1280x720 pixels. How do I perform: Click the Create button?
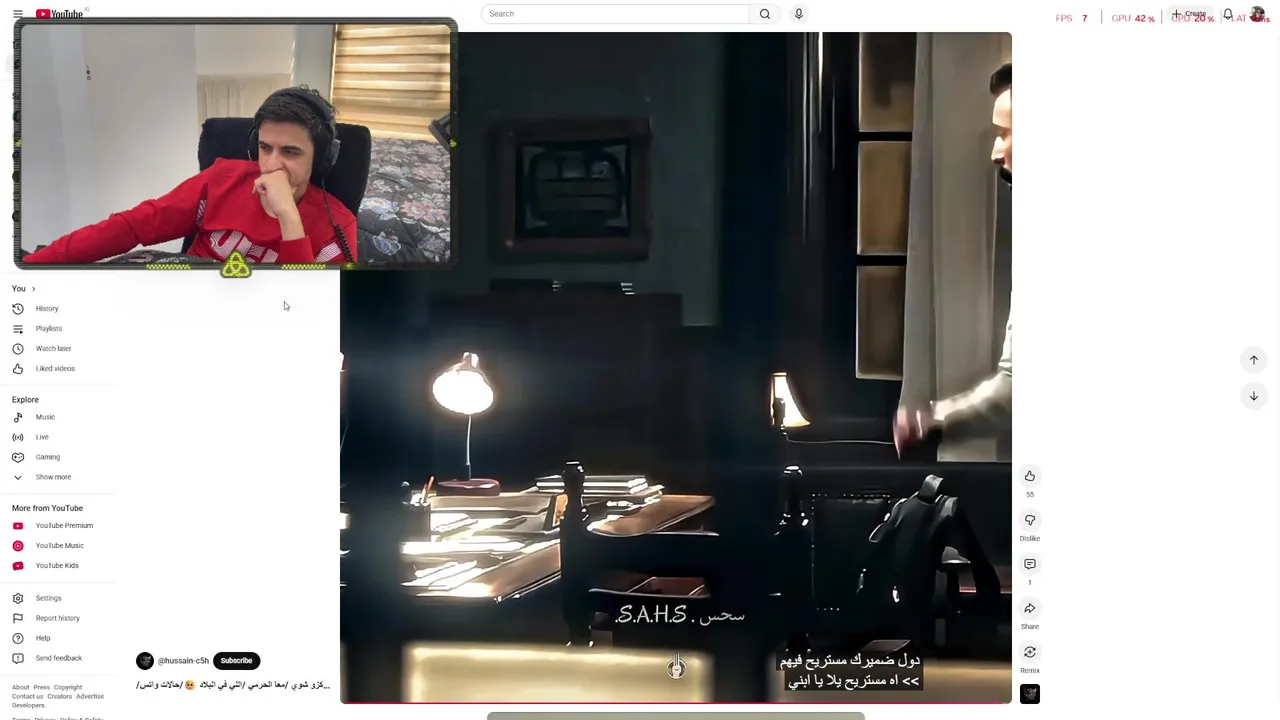[x=1190, y=14]
